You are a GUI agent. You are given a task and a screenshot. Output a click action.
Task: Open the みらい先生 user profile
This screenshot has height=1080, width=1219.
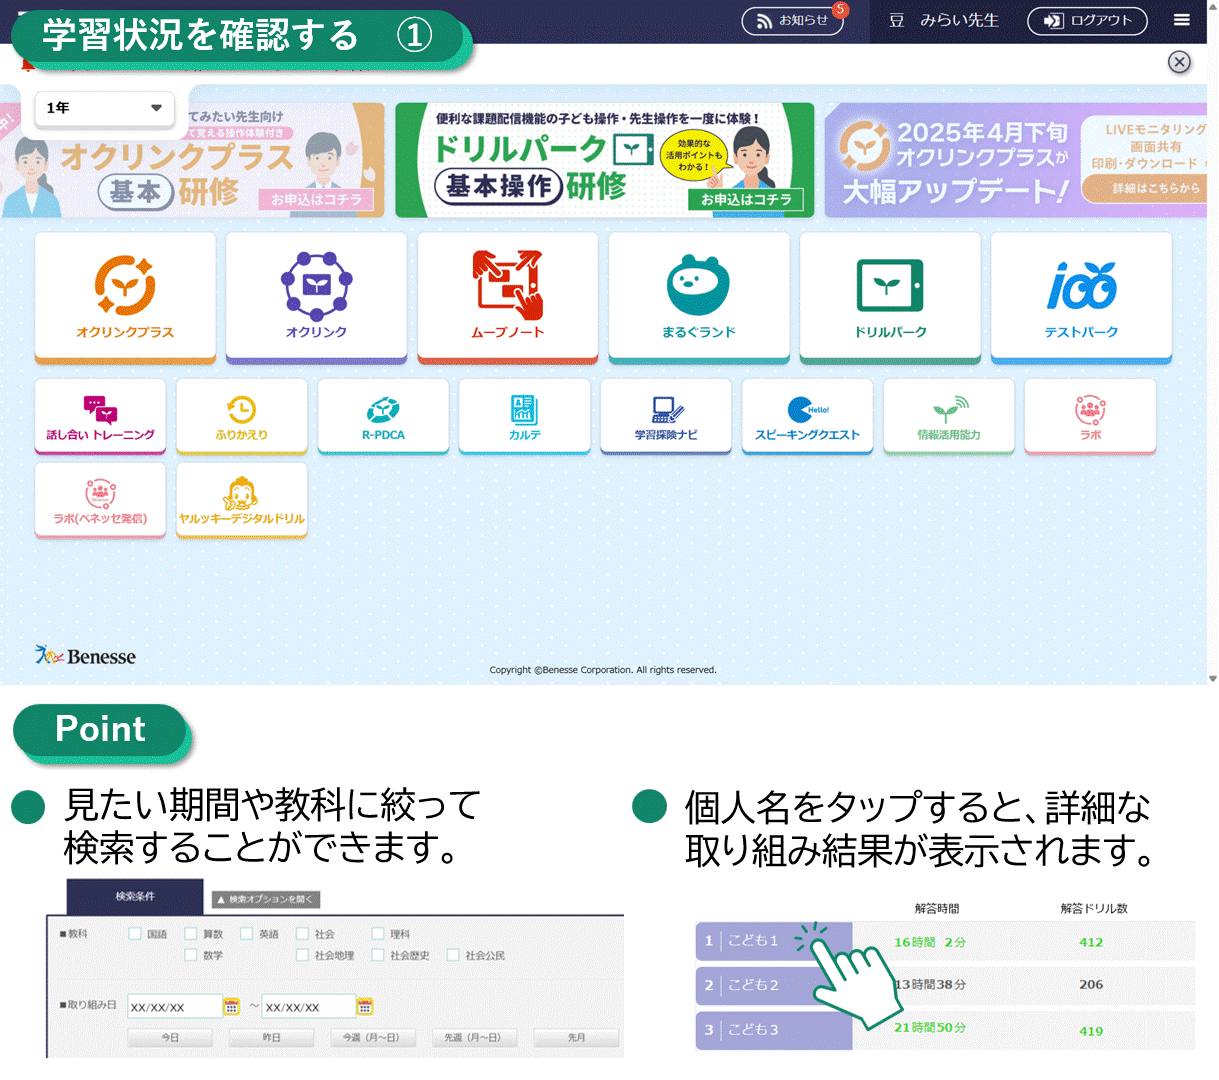pyautogui.click(x=944, y=20)
